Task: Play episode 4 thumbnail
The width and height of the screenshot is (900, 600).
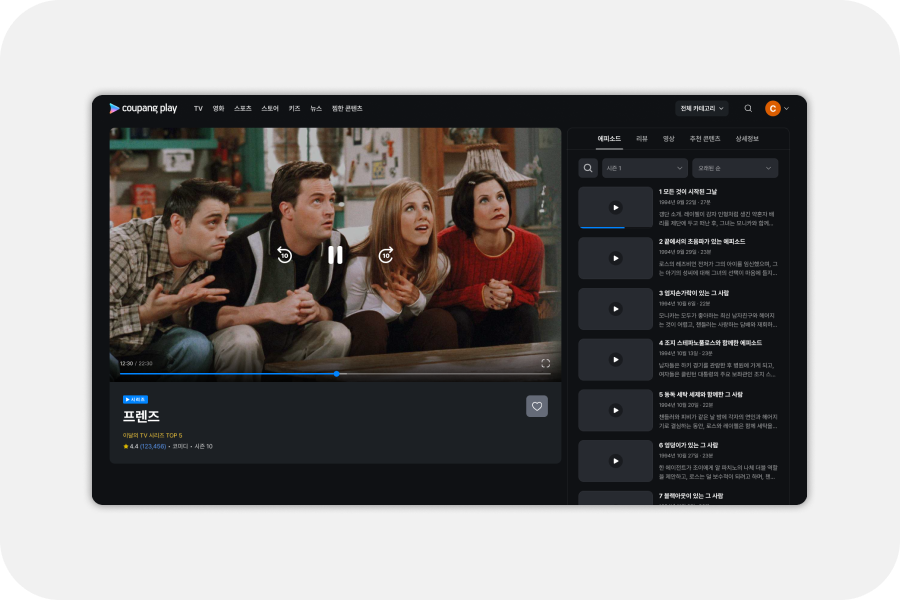Action: point(615,359)
